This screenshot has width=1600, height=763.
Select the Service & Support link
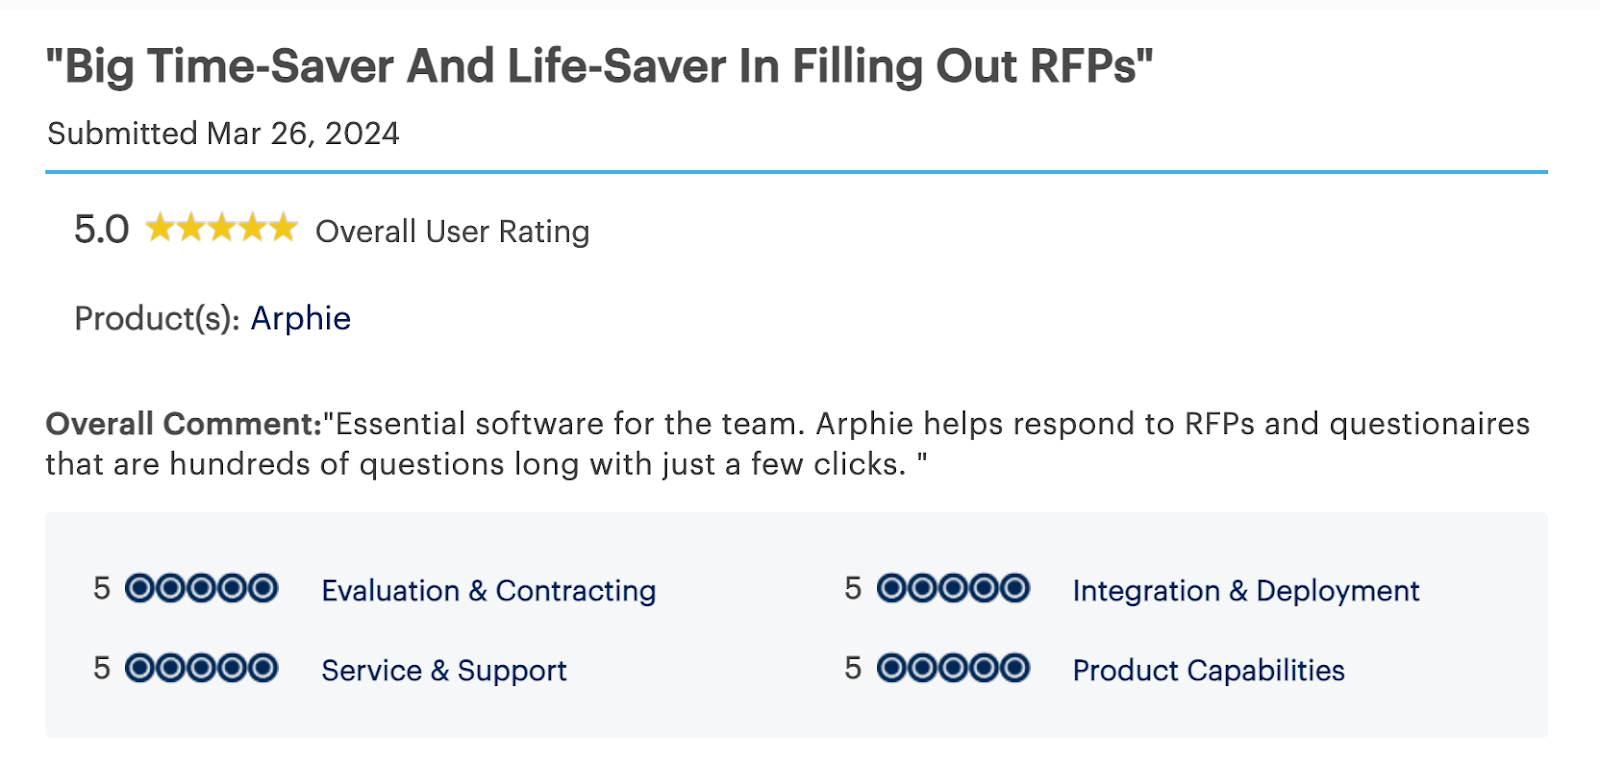coord(443,670)
